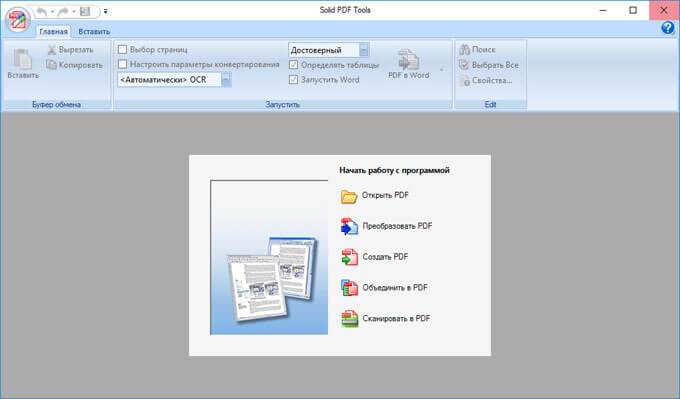The image size is (680, 399).
Task: Click the Выбрать Все label
Action: click(495, 65)
